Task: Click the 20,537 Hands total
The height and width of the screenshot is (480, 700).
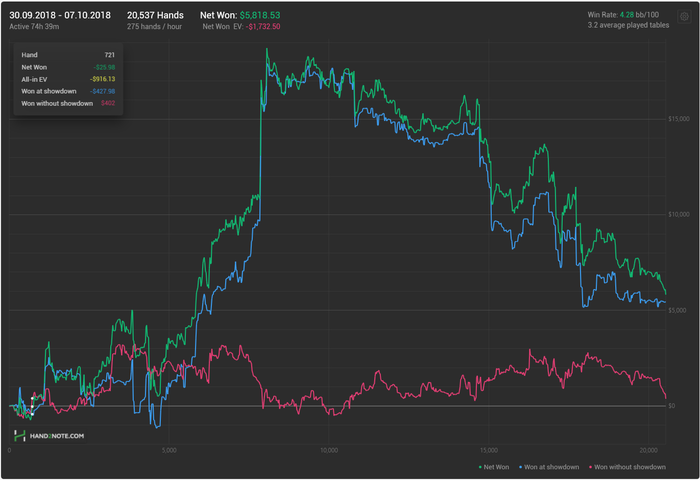Action: [x=155, y=15]
